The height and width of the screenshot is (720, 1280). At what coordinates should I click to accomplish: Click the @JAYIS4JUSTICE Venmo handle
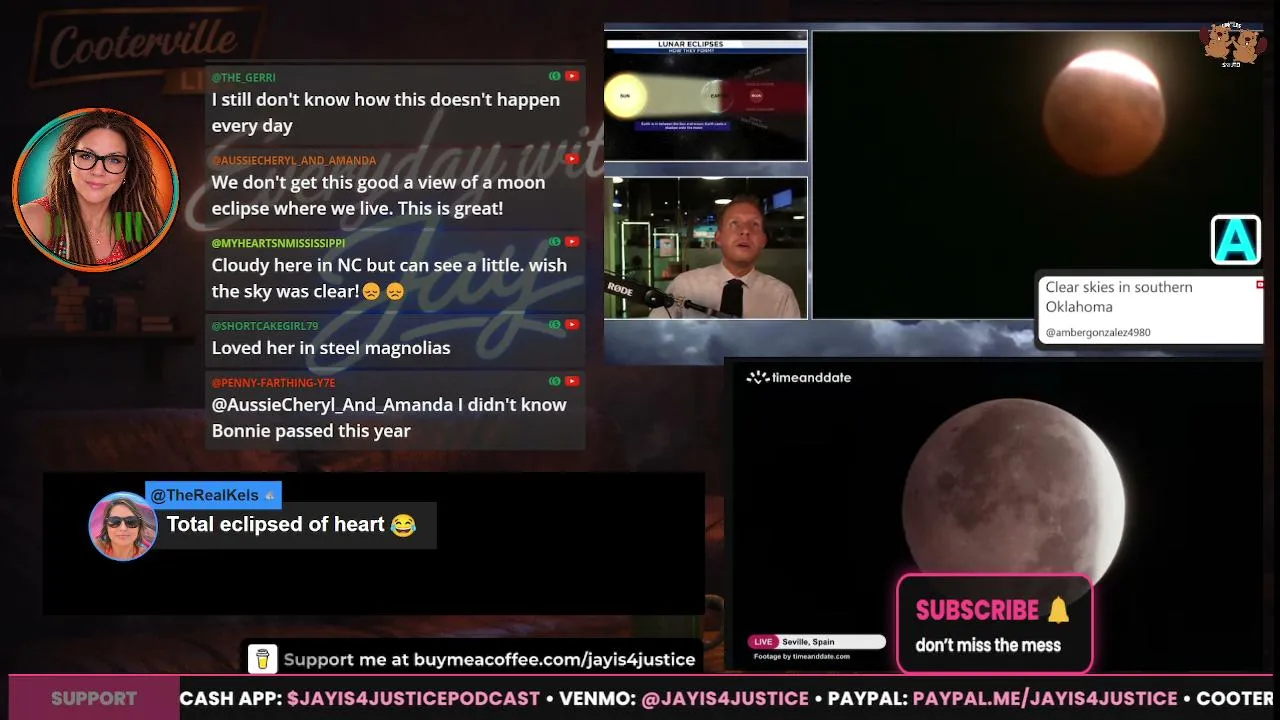(x=725, y=698)
